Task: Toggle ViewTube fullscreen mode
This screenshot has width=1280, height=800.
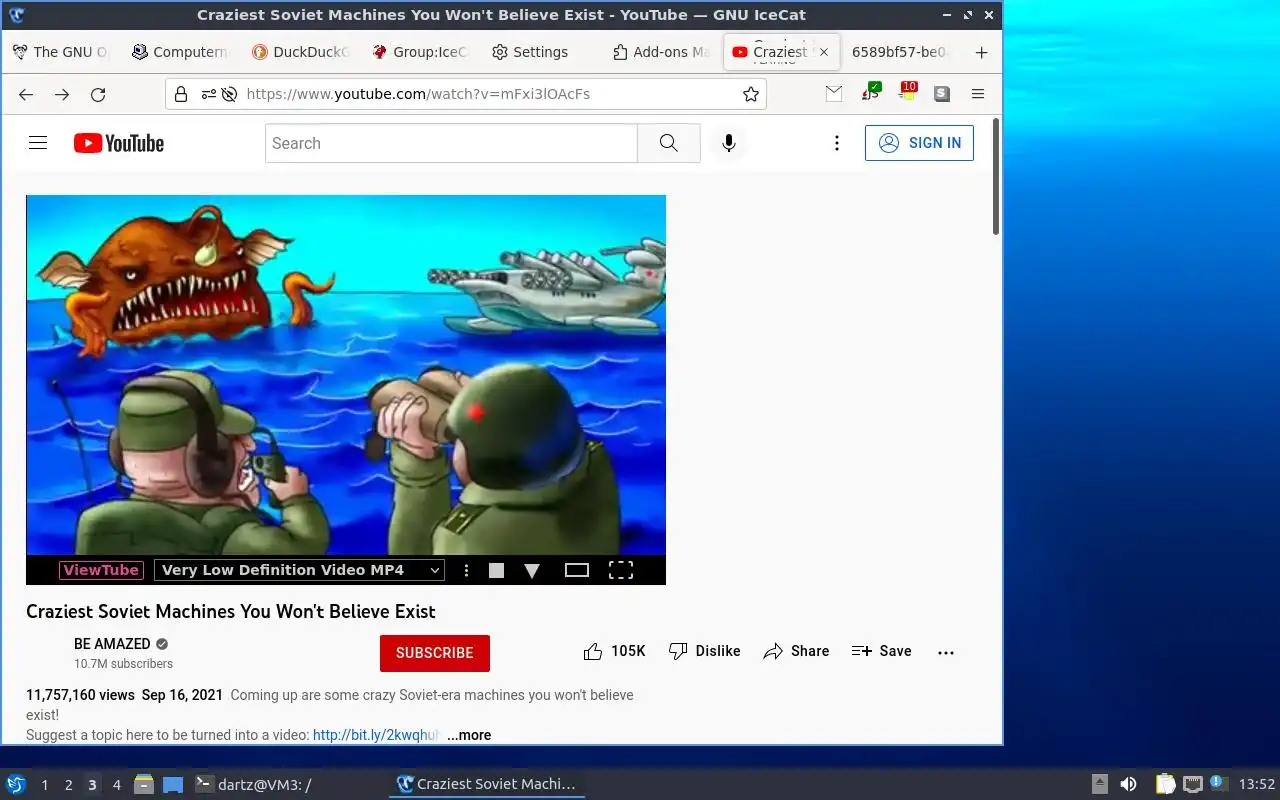Action: point(621,570)
